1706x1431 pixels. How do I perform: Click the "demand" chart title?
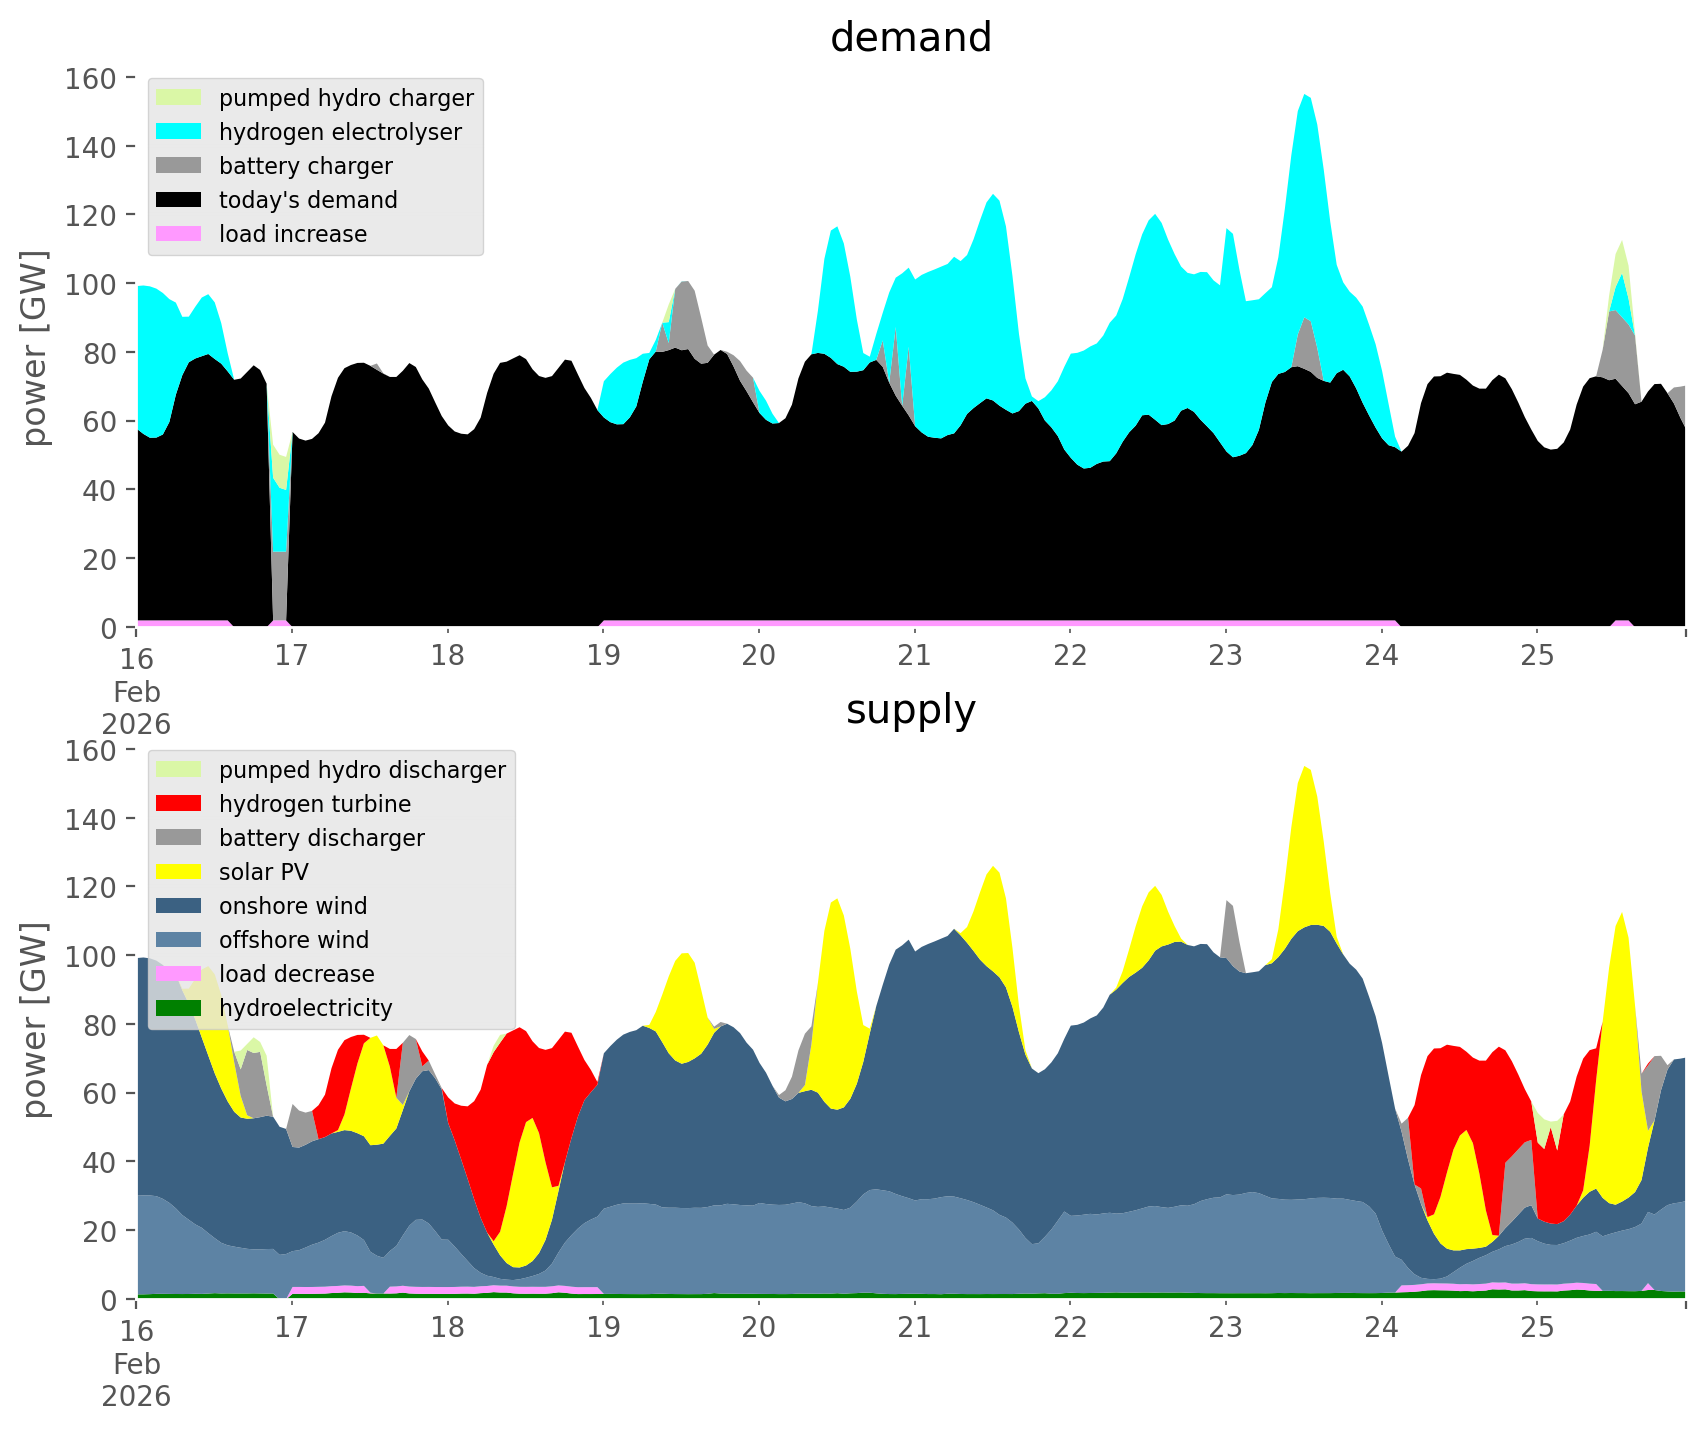point(910,38)
